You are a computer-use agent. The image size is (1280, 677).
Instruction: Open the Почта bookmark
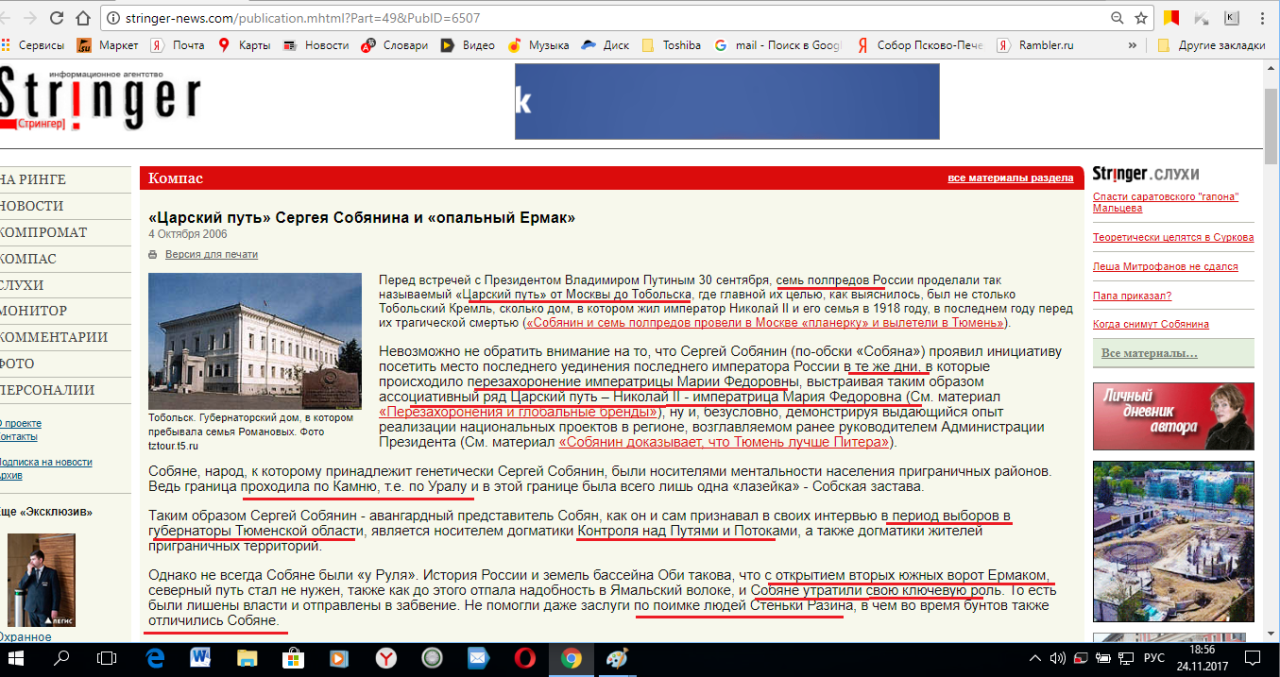point(178,45)
